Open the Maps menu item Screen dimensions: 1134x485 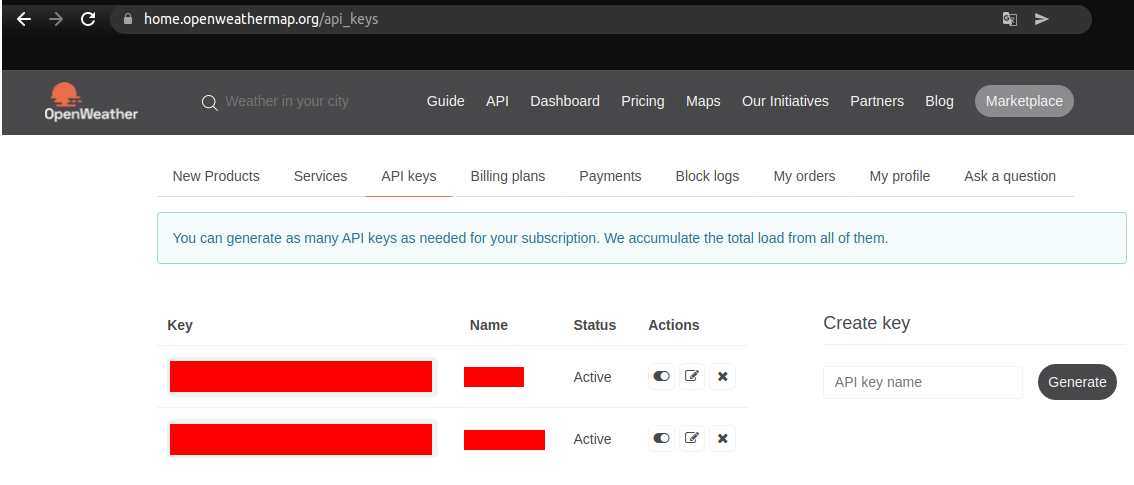tap(703, 101)
